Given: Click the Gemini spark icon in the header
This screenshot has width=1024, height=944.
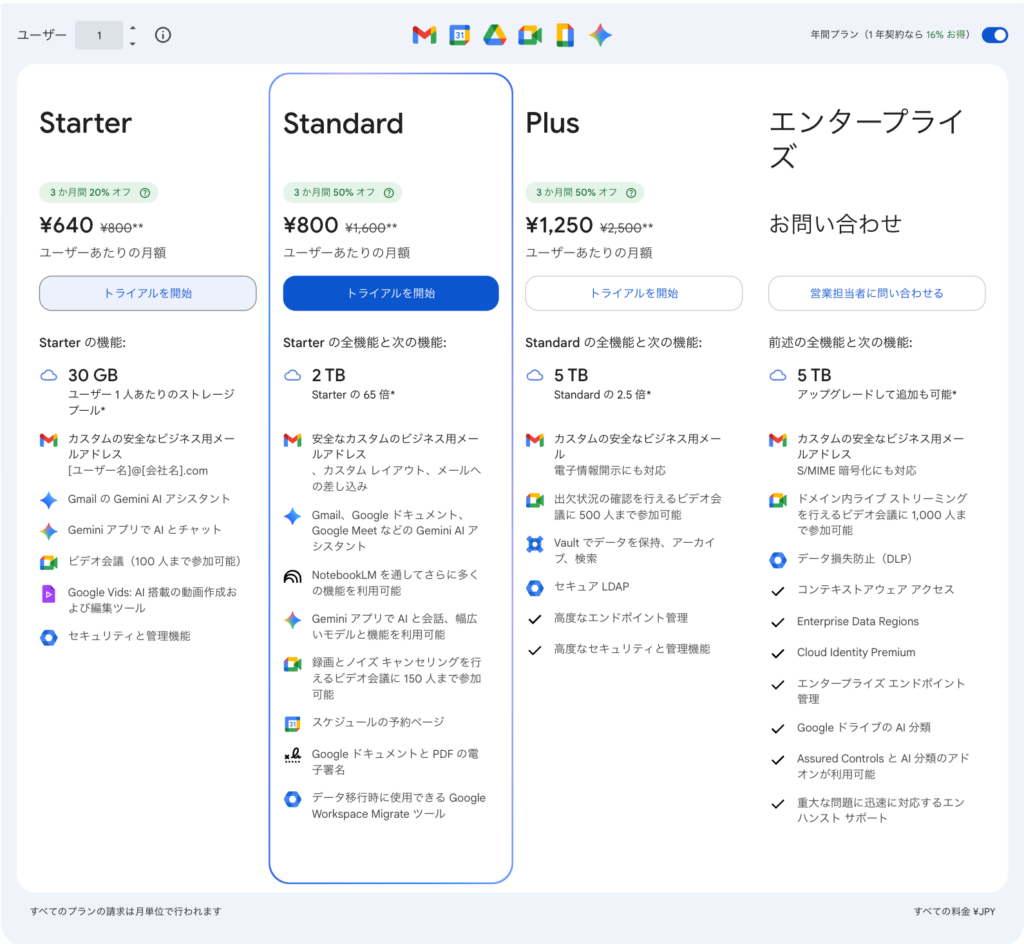Looking at the screenshot, I should tap(600, 35).
